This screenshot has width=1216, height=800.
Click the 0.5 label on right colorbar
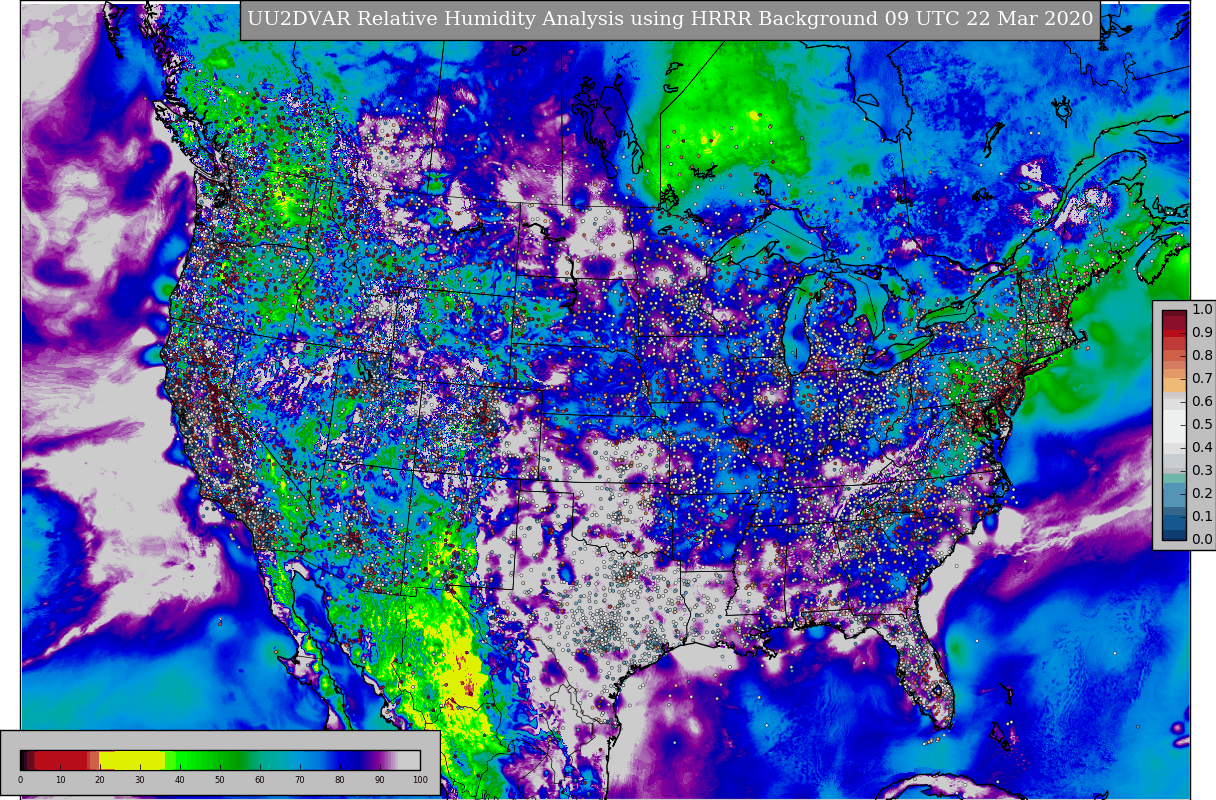pyautogui.click(x=1202, y=425)
